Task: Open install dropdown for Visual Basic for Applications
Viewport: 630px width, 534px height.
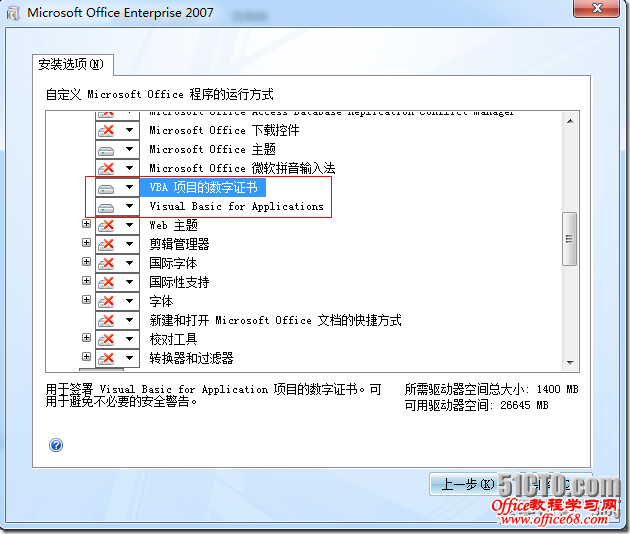Action: 129,206
